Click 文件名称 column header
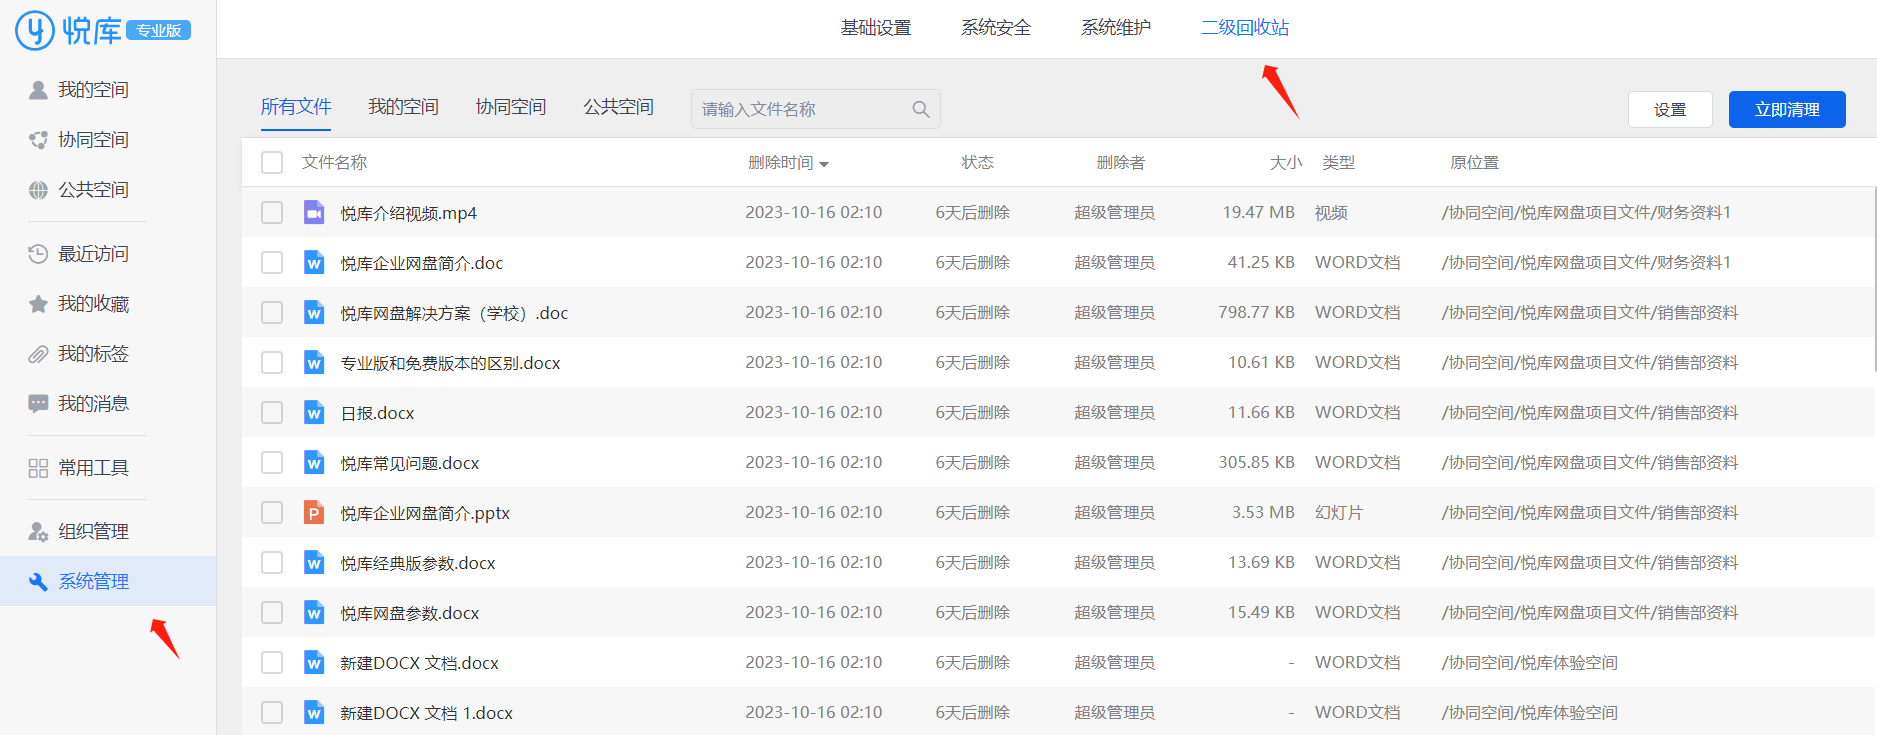The width and height of the screenshot is (1877, 735). pos(334,162)
